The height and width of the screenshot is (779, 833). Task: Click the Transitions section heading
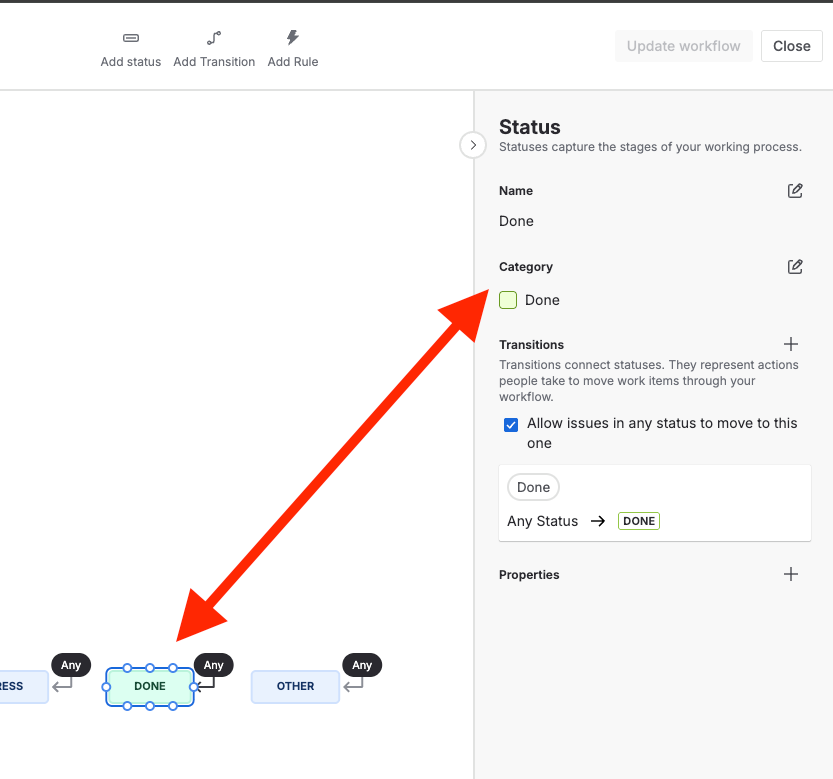click(531, 345)
